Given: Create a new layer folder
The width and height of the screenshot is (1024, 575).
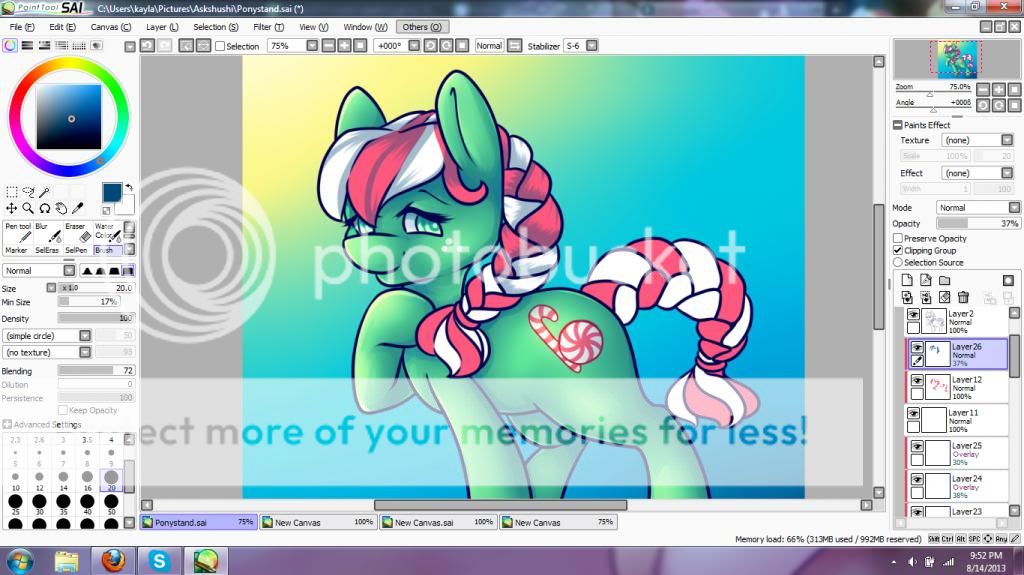Looking at the screenshot, I should click(x=944, y=280).
